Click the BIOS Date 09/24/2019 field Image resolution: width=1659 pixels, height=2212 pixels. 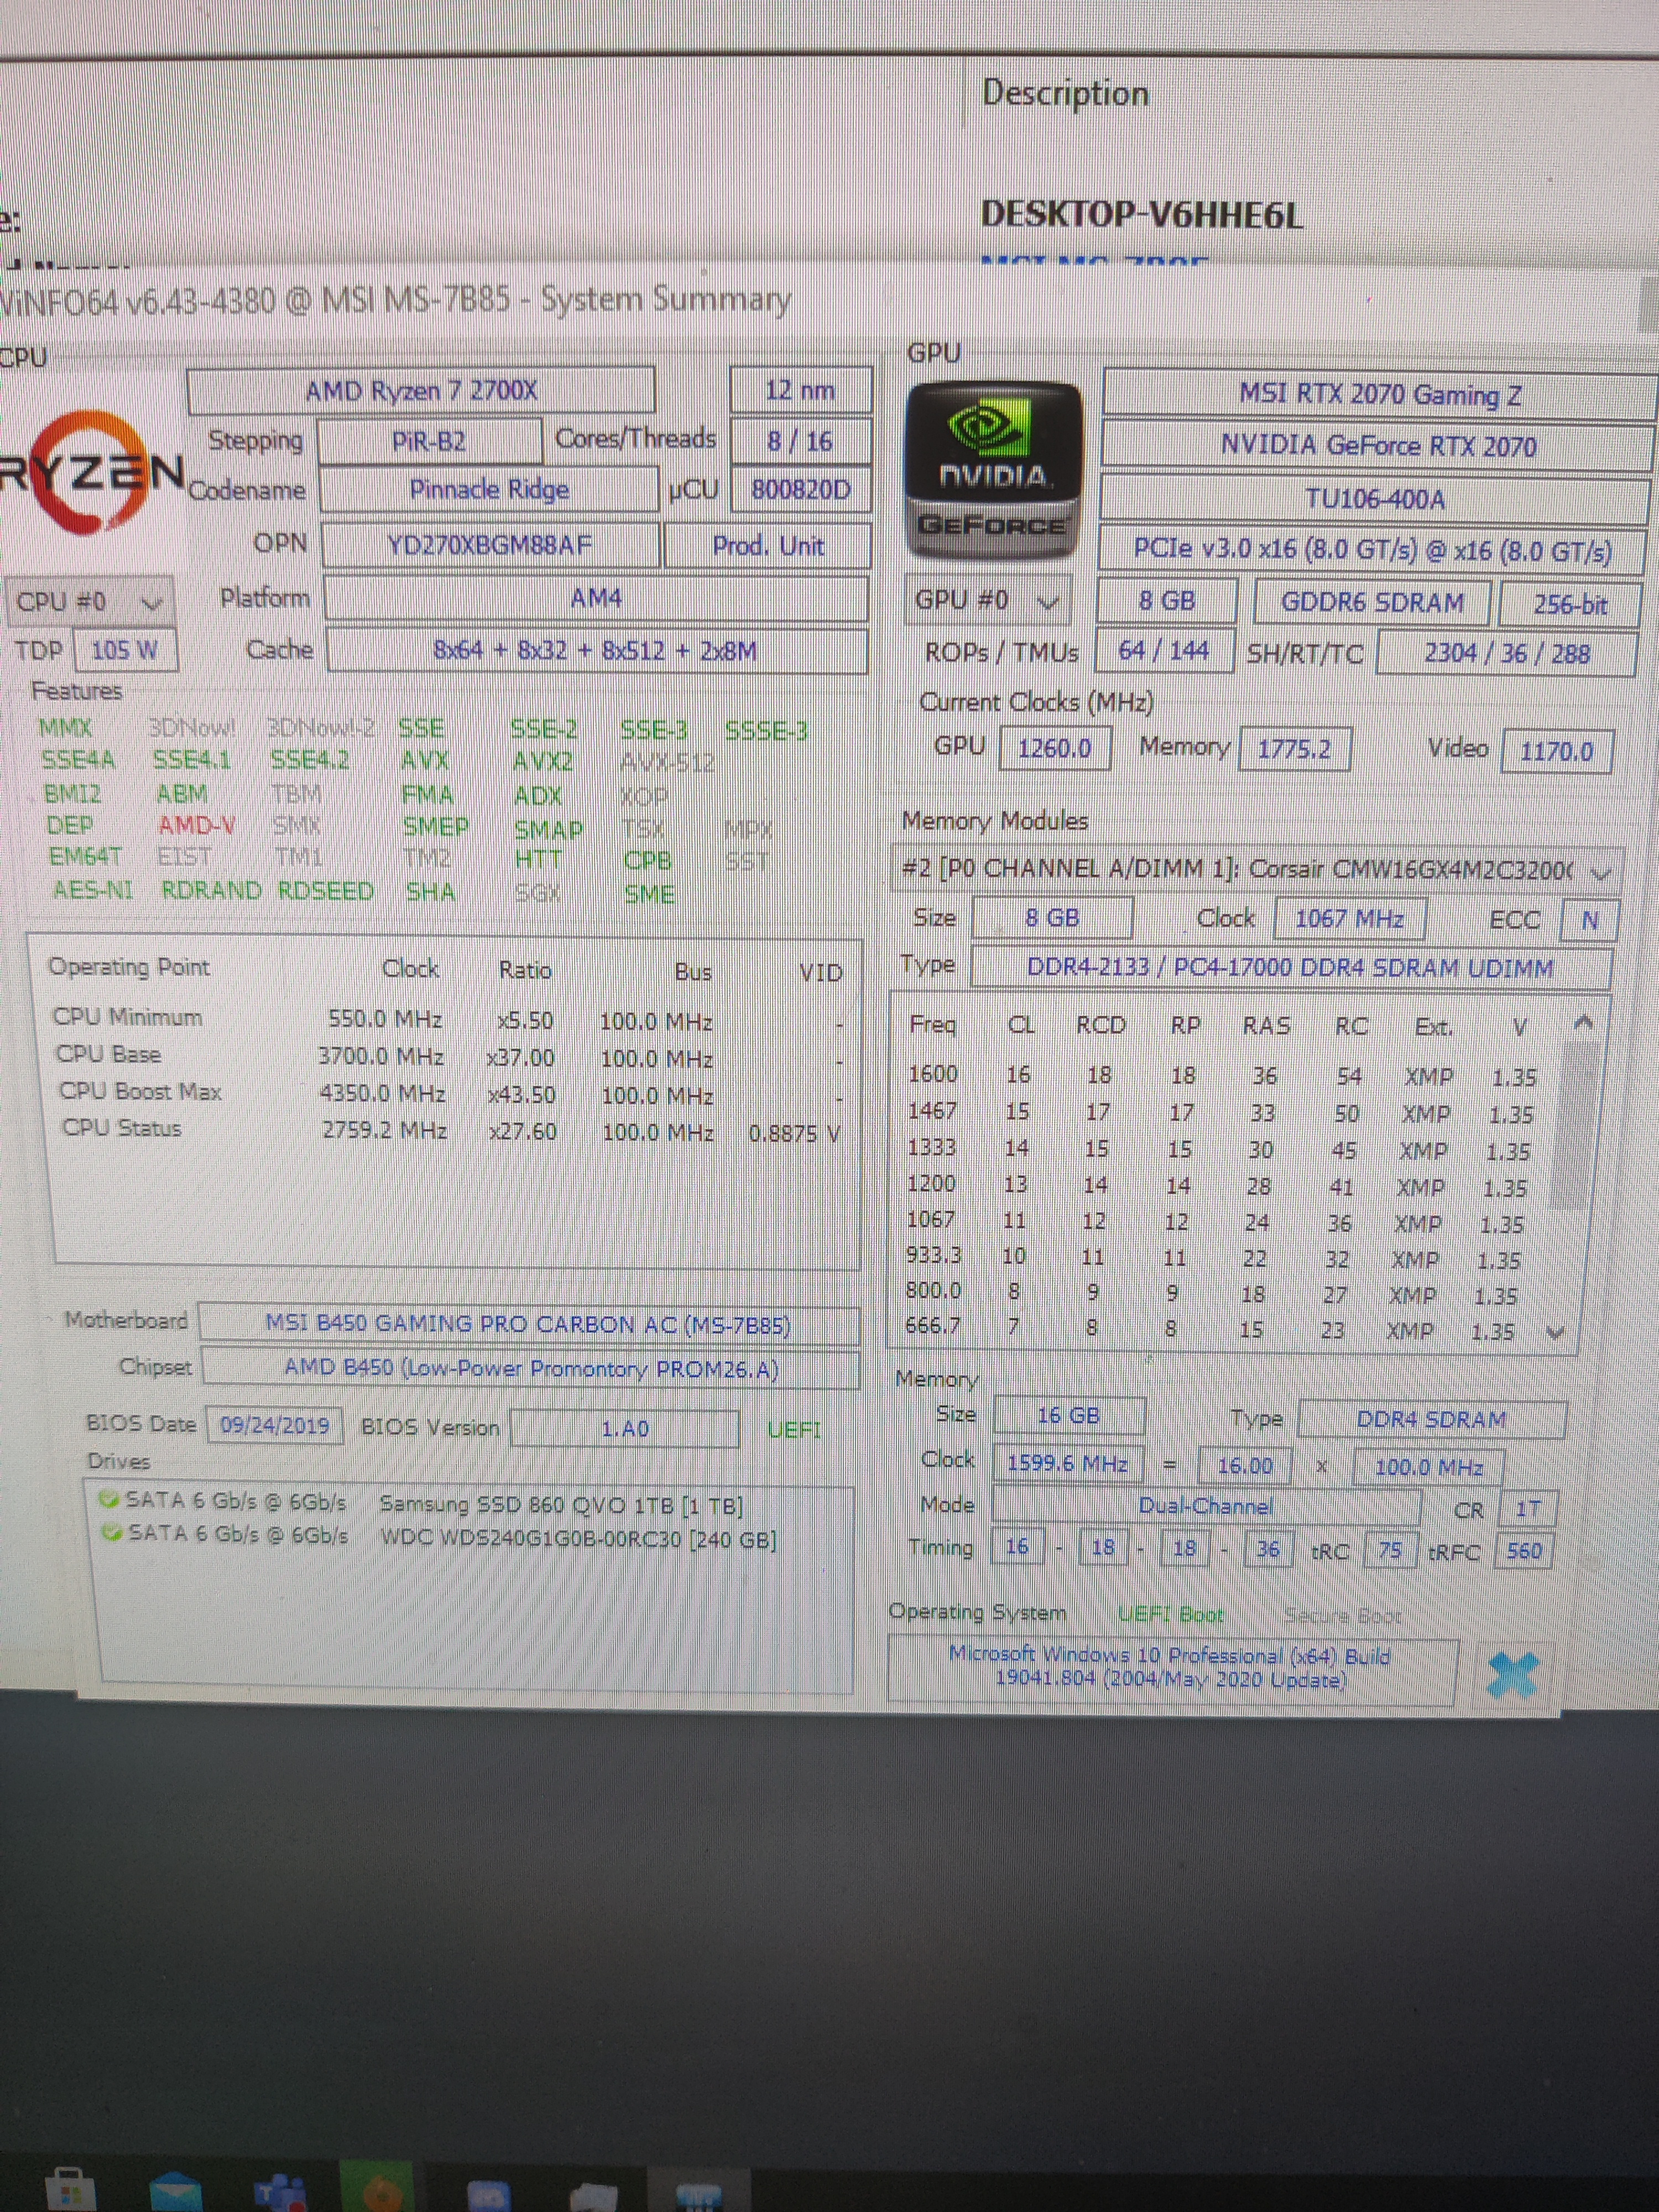tap(274, 1424)
